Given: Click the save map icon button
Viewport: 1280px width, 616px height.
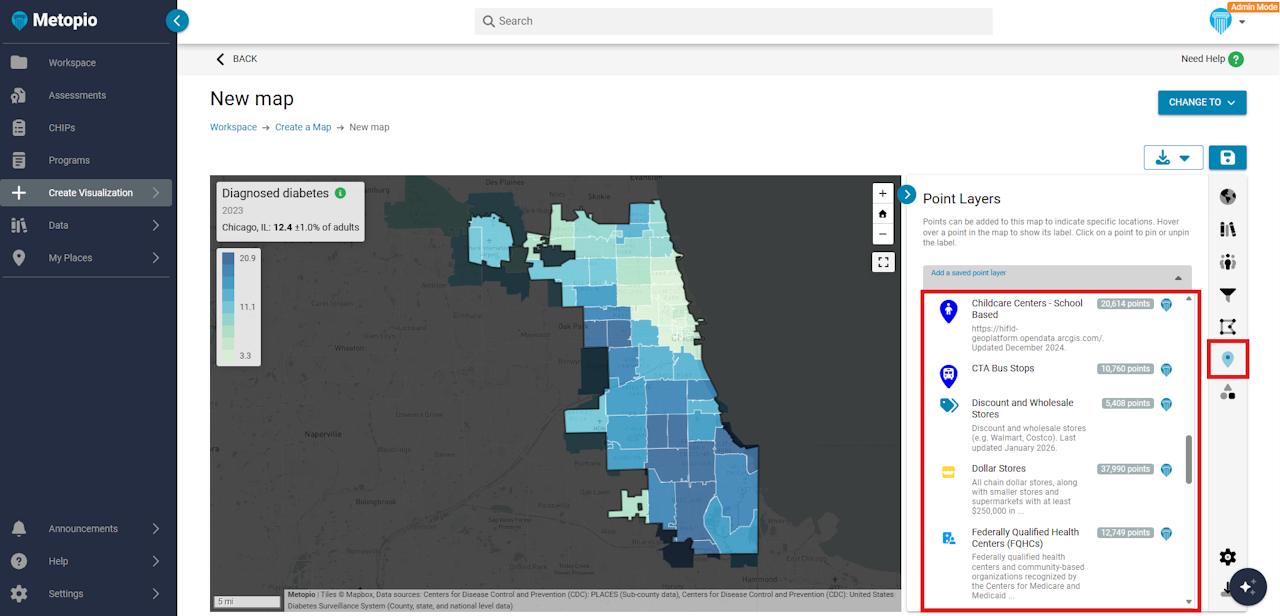Looking at the screenshot, I should click(x=1227, y=158).
